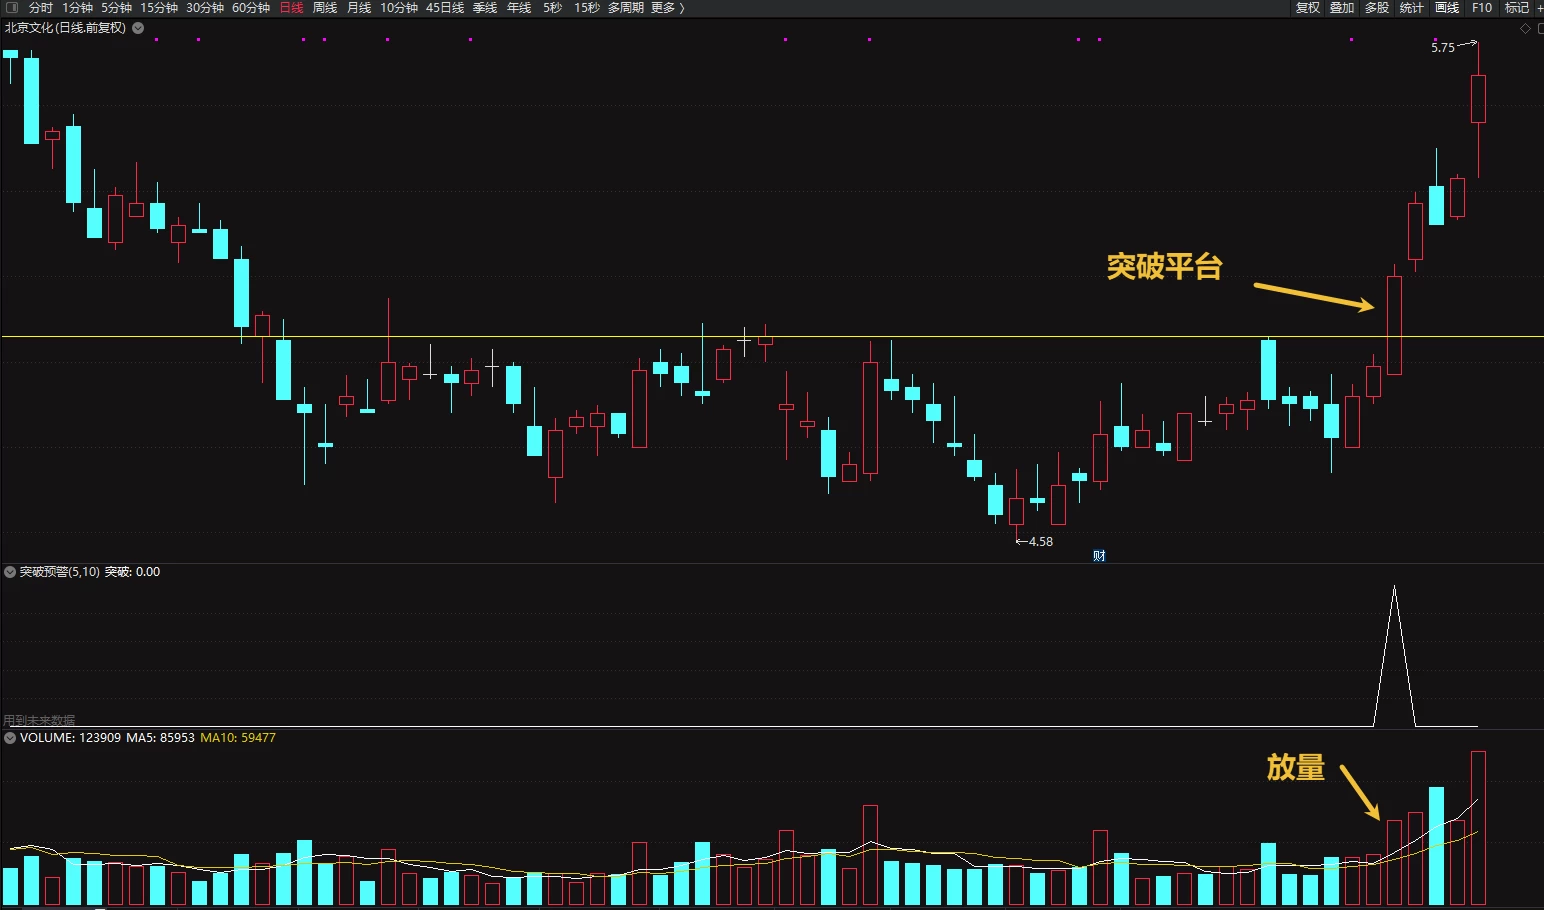Click the diamond icon at chart top-right
The image size is (1544, 910).
(1526, 28)
